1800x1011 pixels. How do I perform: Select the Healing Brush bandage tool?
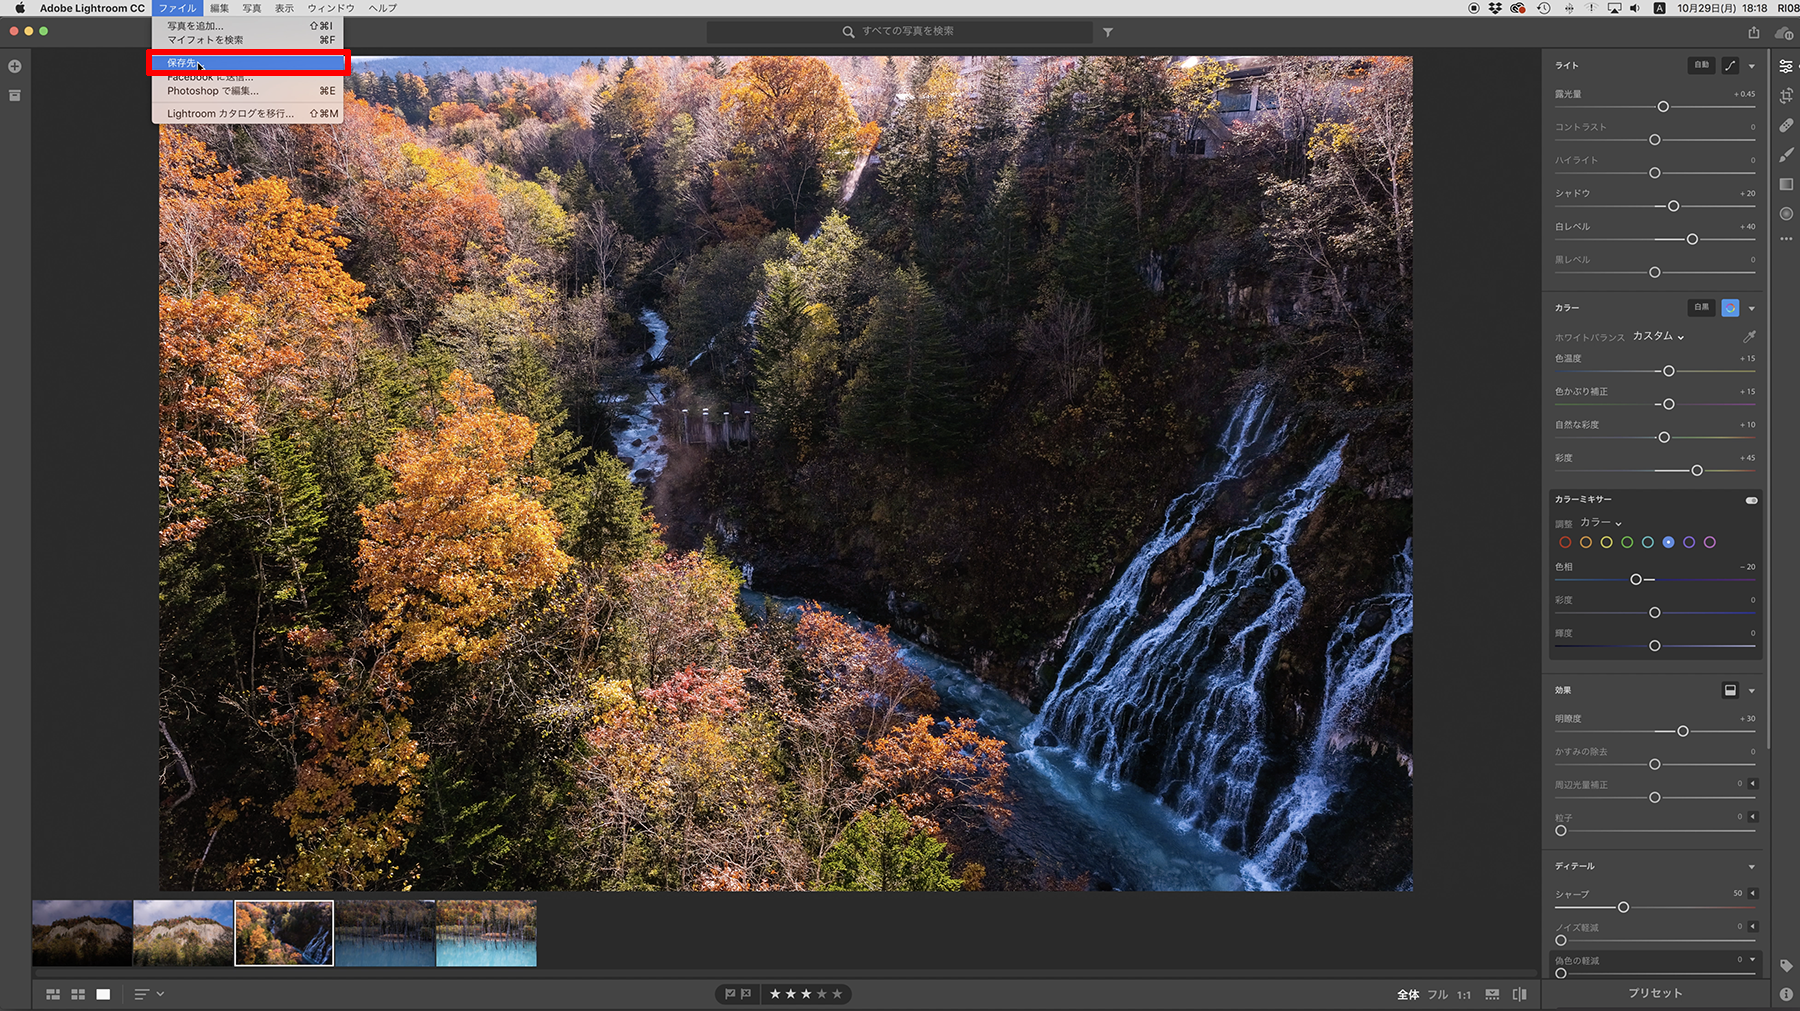tap(1786, 125)
